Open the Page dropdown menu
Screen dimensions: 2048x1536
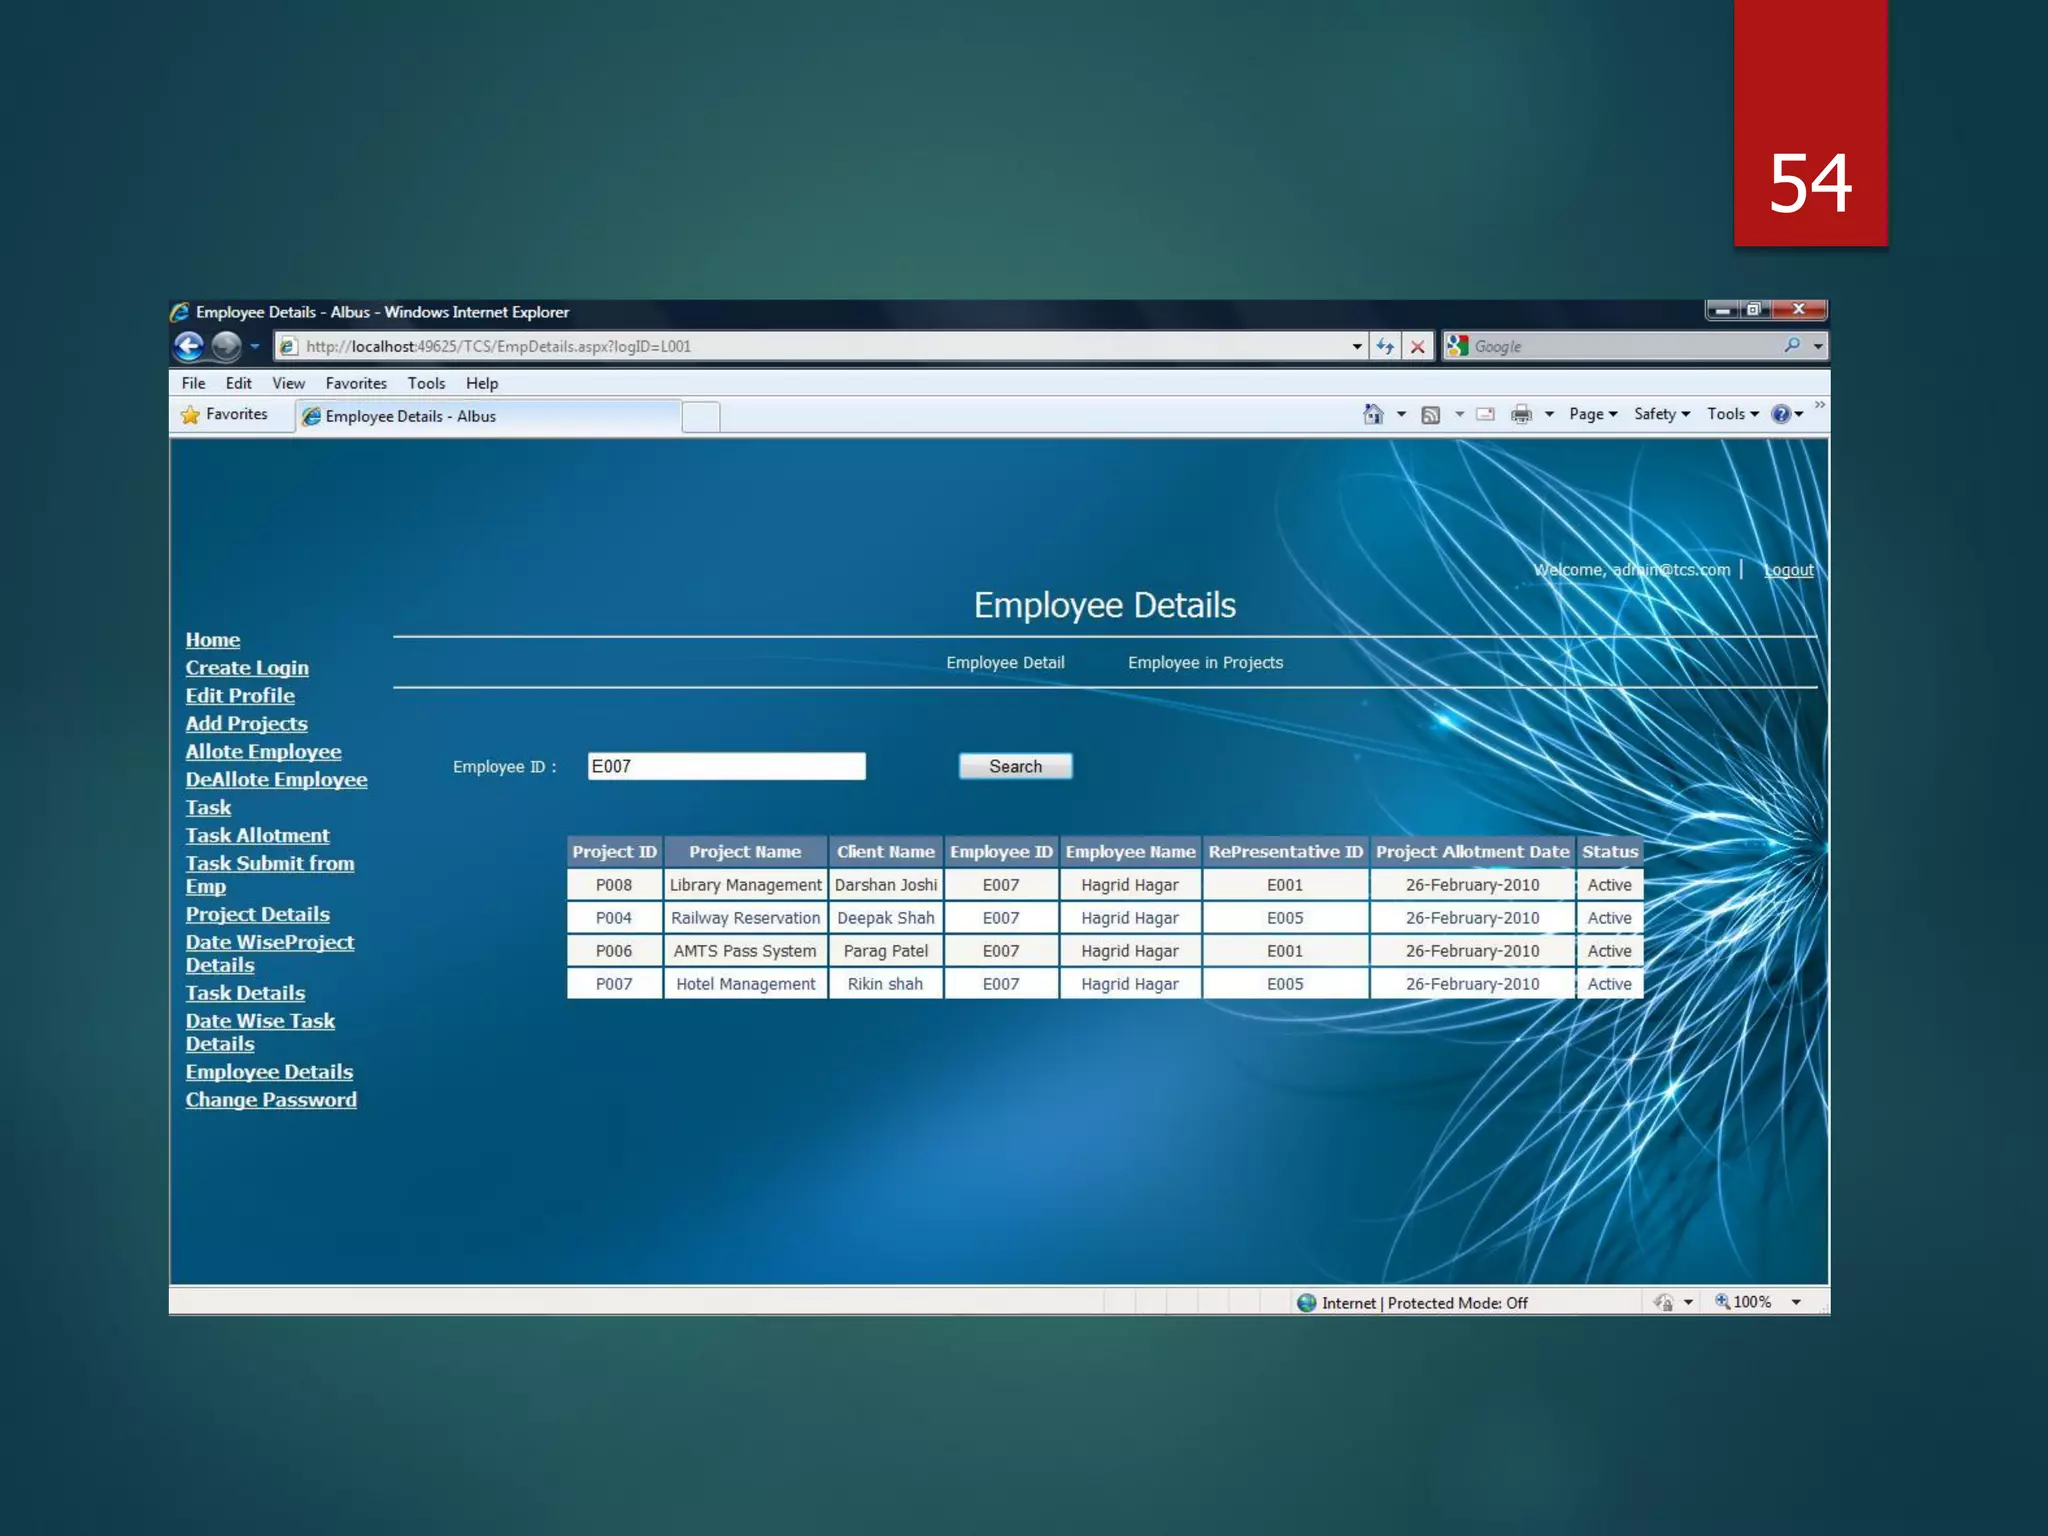pos(1592,414)
